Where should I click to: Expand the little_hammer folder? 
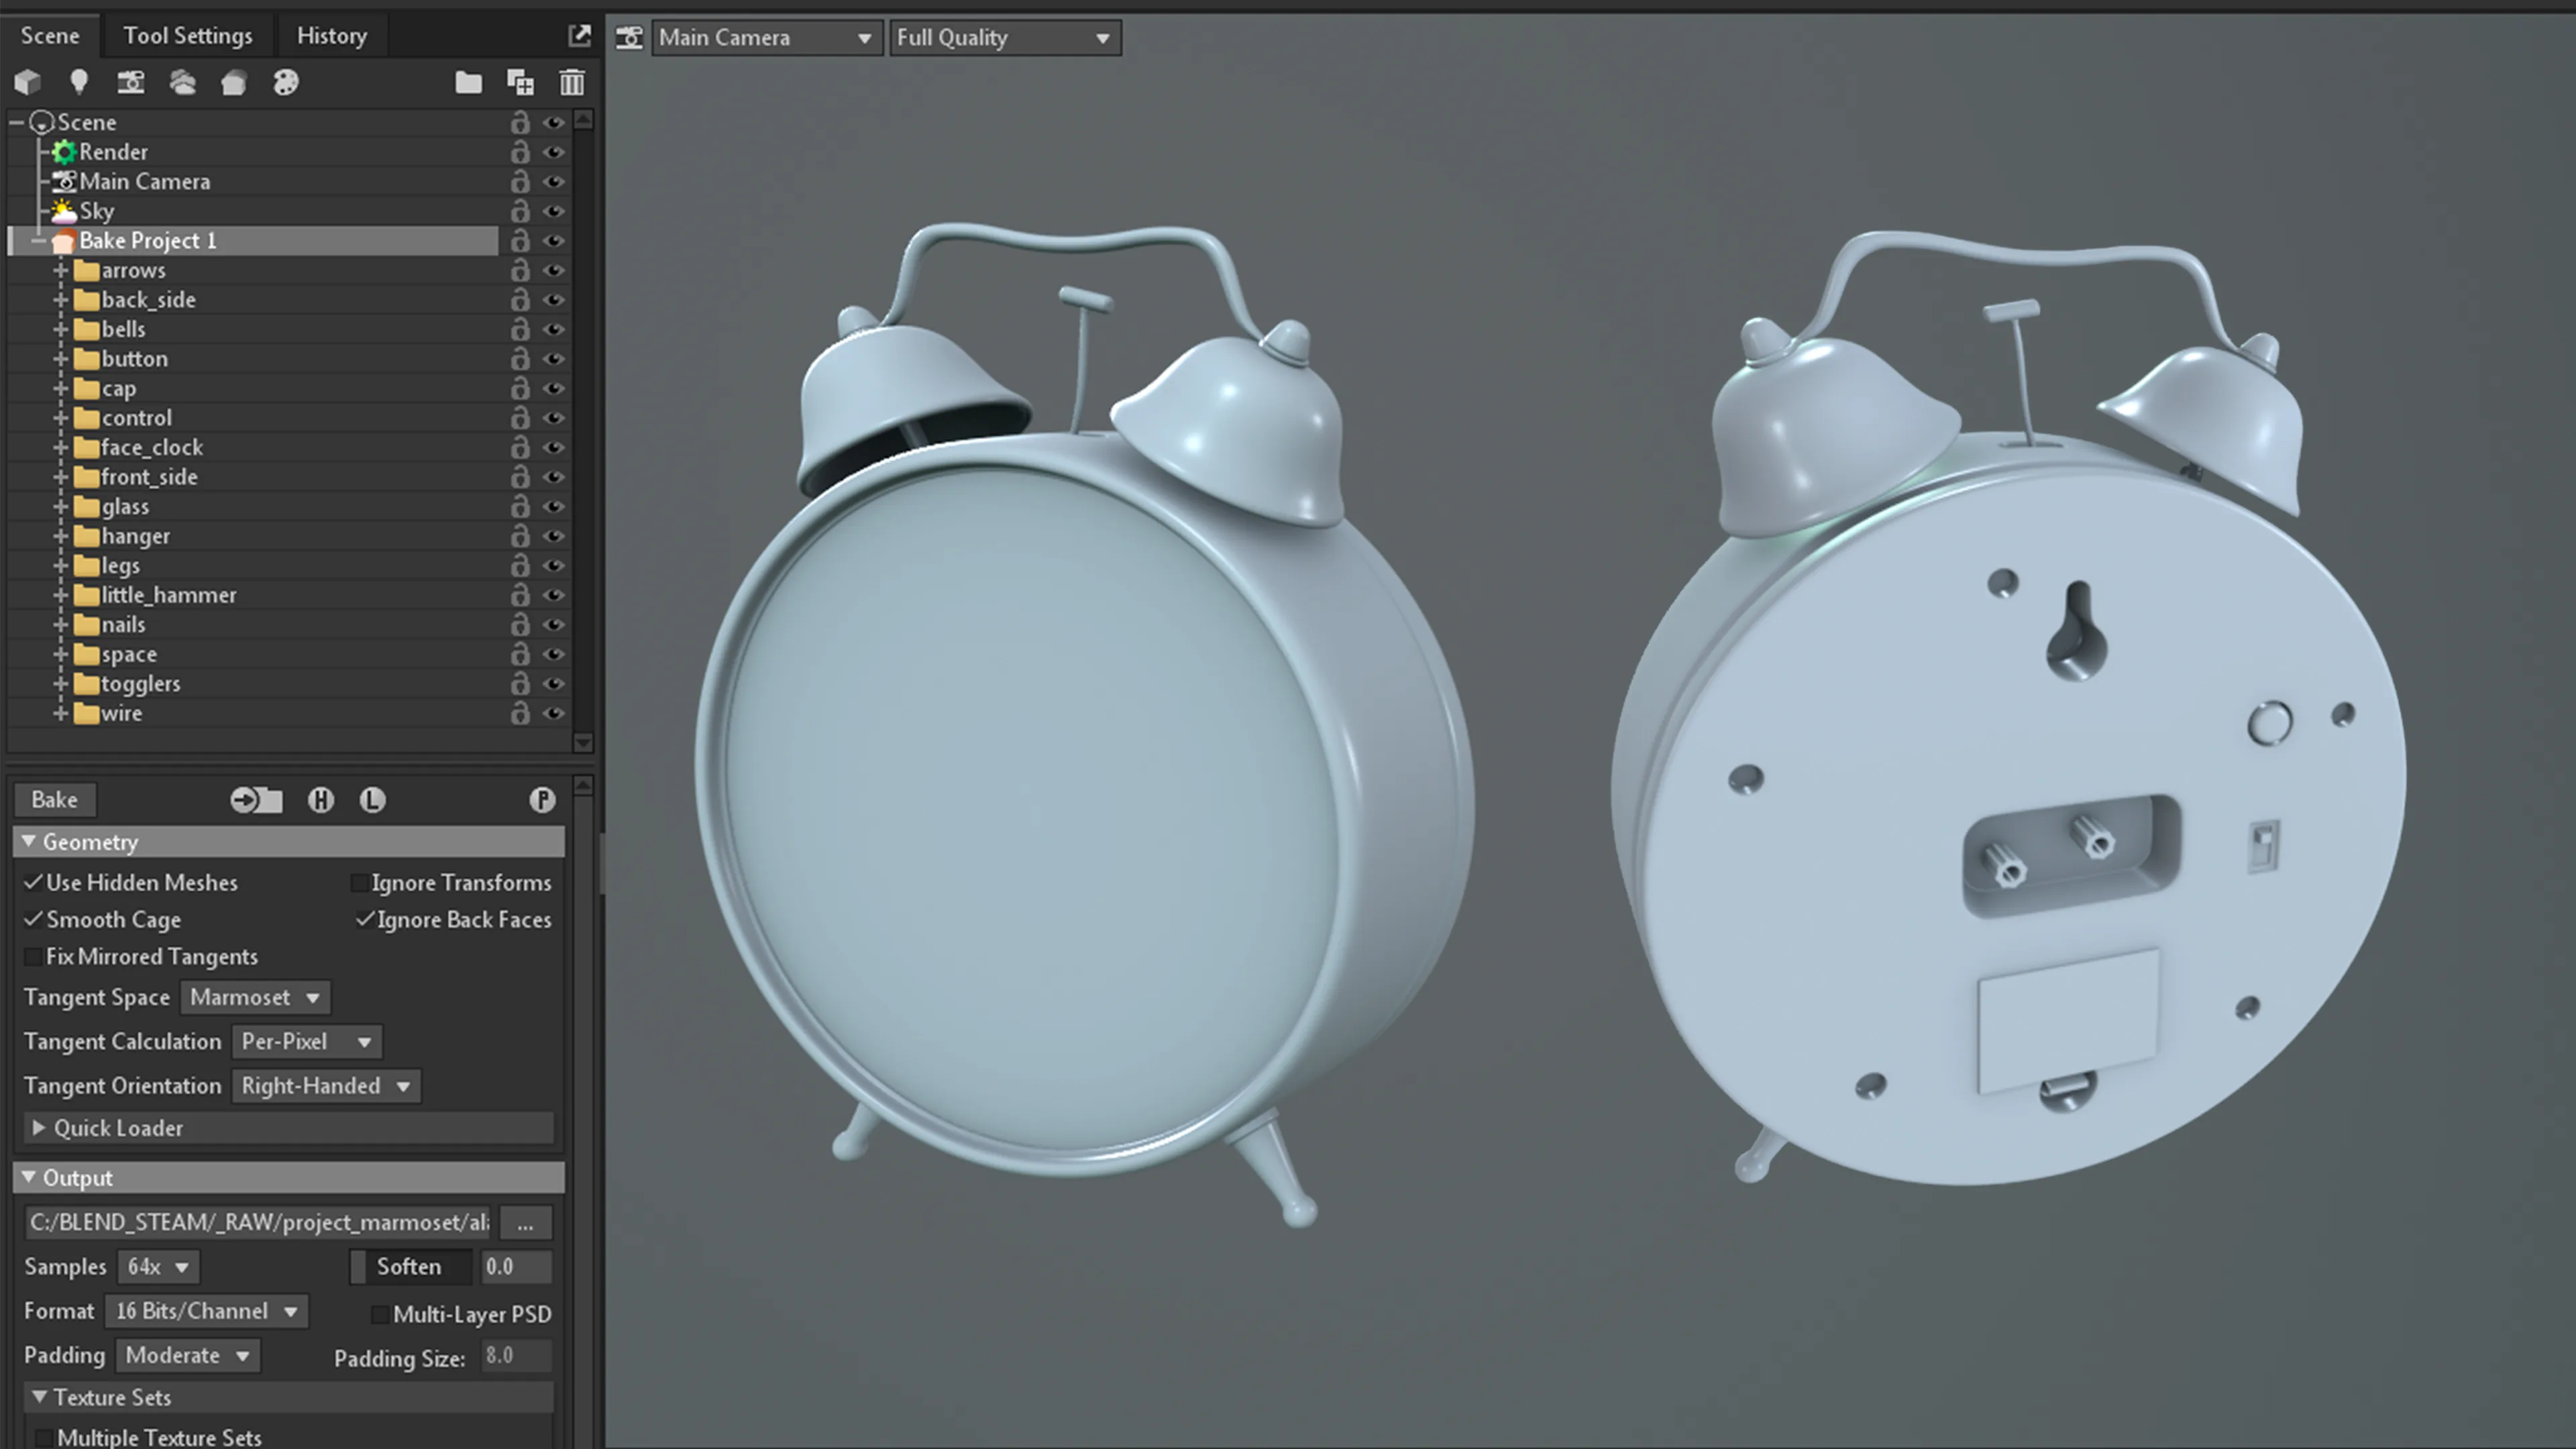pos(60,595)
